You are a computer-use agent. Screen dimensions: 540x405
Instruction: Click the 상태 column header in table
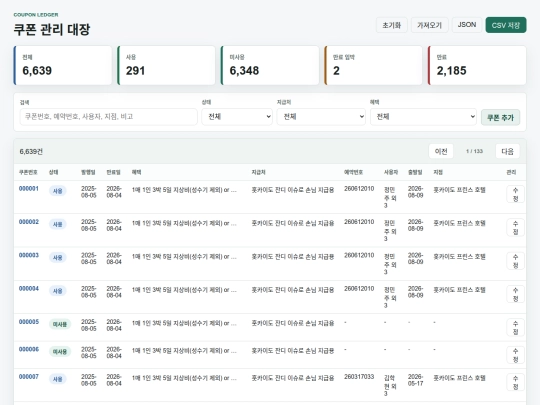click(53, 172)
